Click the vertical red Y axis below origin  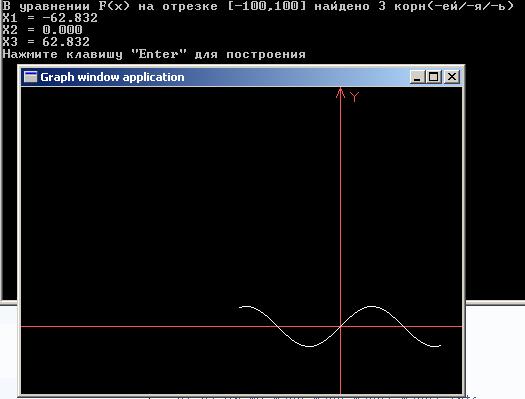(341, 362)
